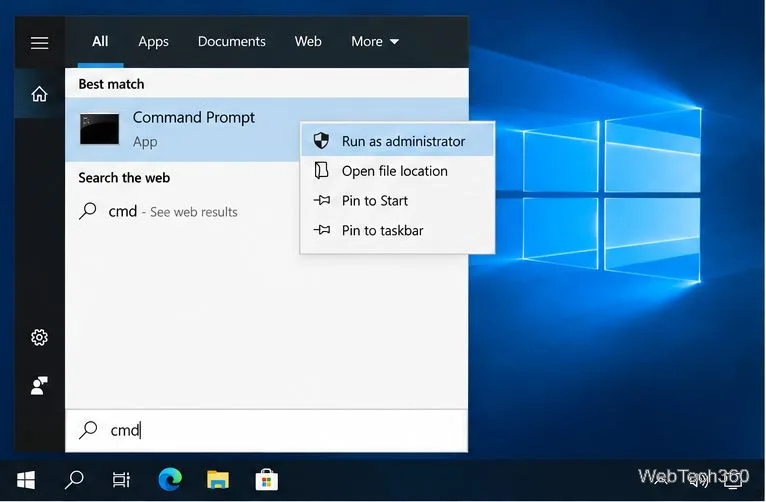Open Microsoft Store from taskbar

(x=267, y=480)
